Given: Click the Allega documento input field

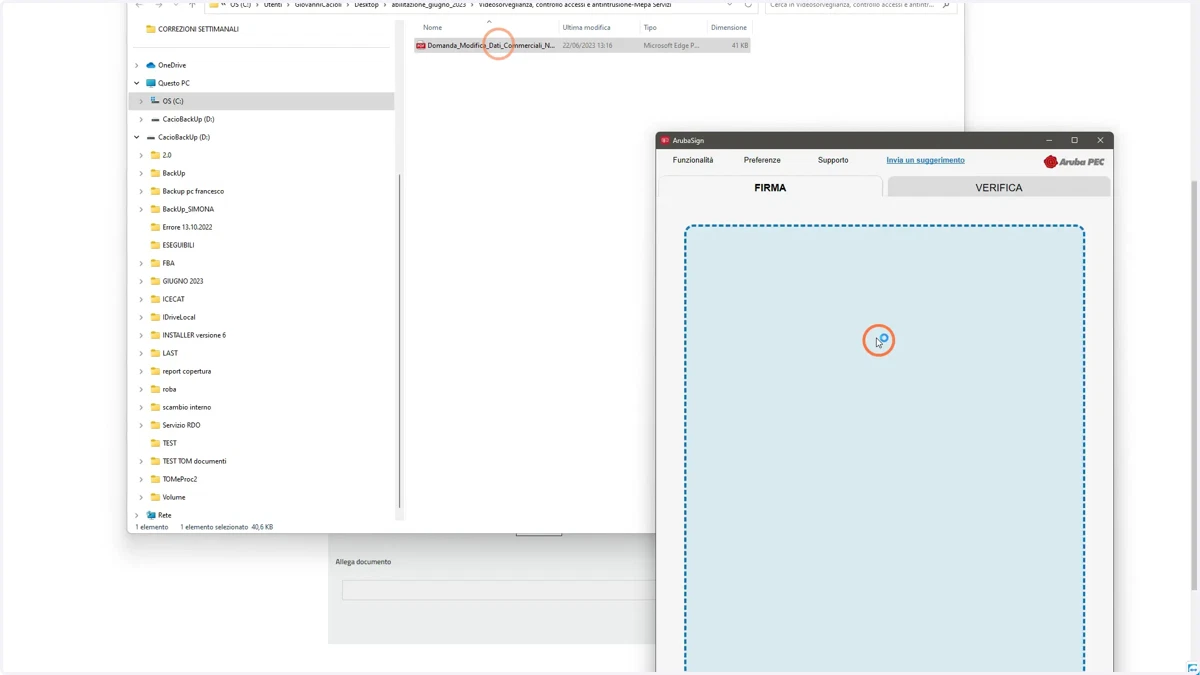Looking at the screenshot, I should click(498, 590).
